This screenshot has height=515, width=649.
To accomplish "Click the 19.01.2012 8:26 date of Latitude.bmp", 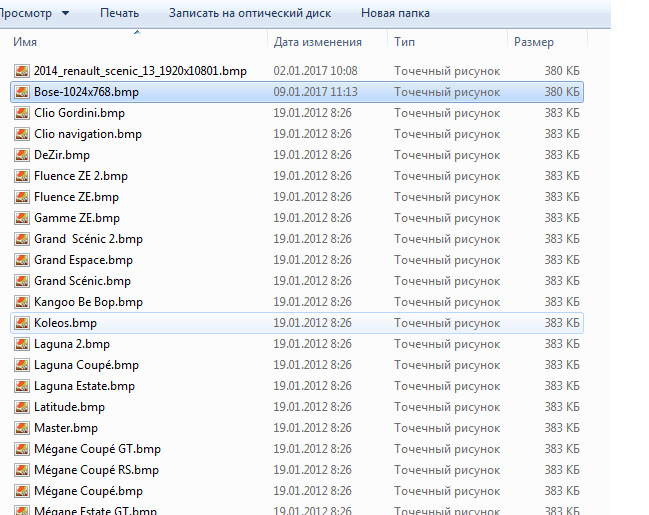I will pyautogui.click(x=312, y=407).
